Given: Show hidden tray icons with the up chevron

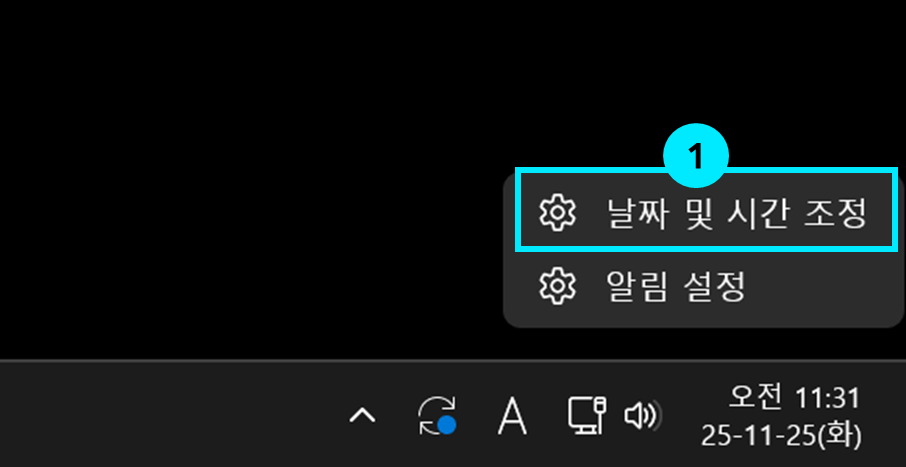Looking at the screenshot, I should click(x=362, y=416).
